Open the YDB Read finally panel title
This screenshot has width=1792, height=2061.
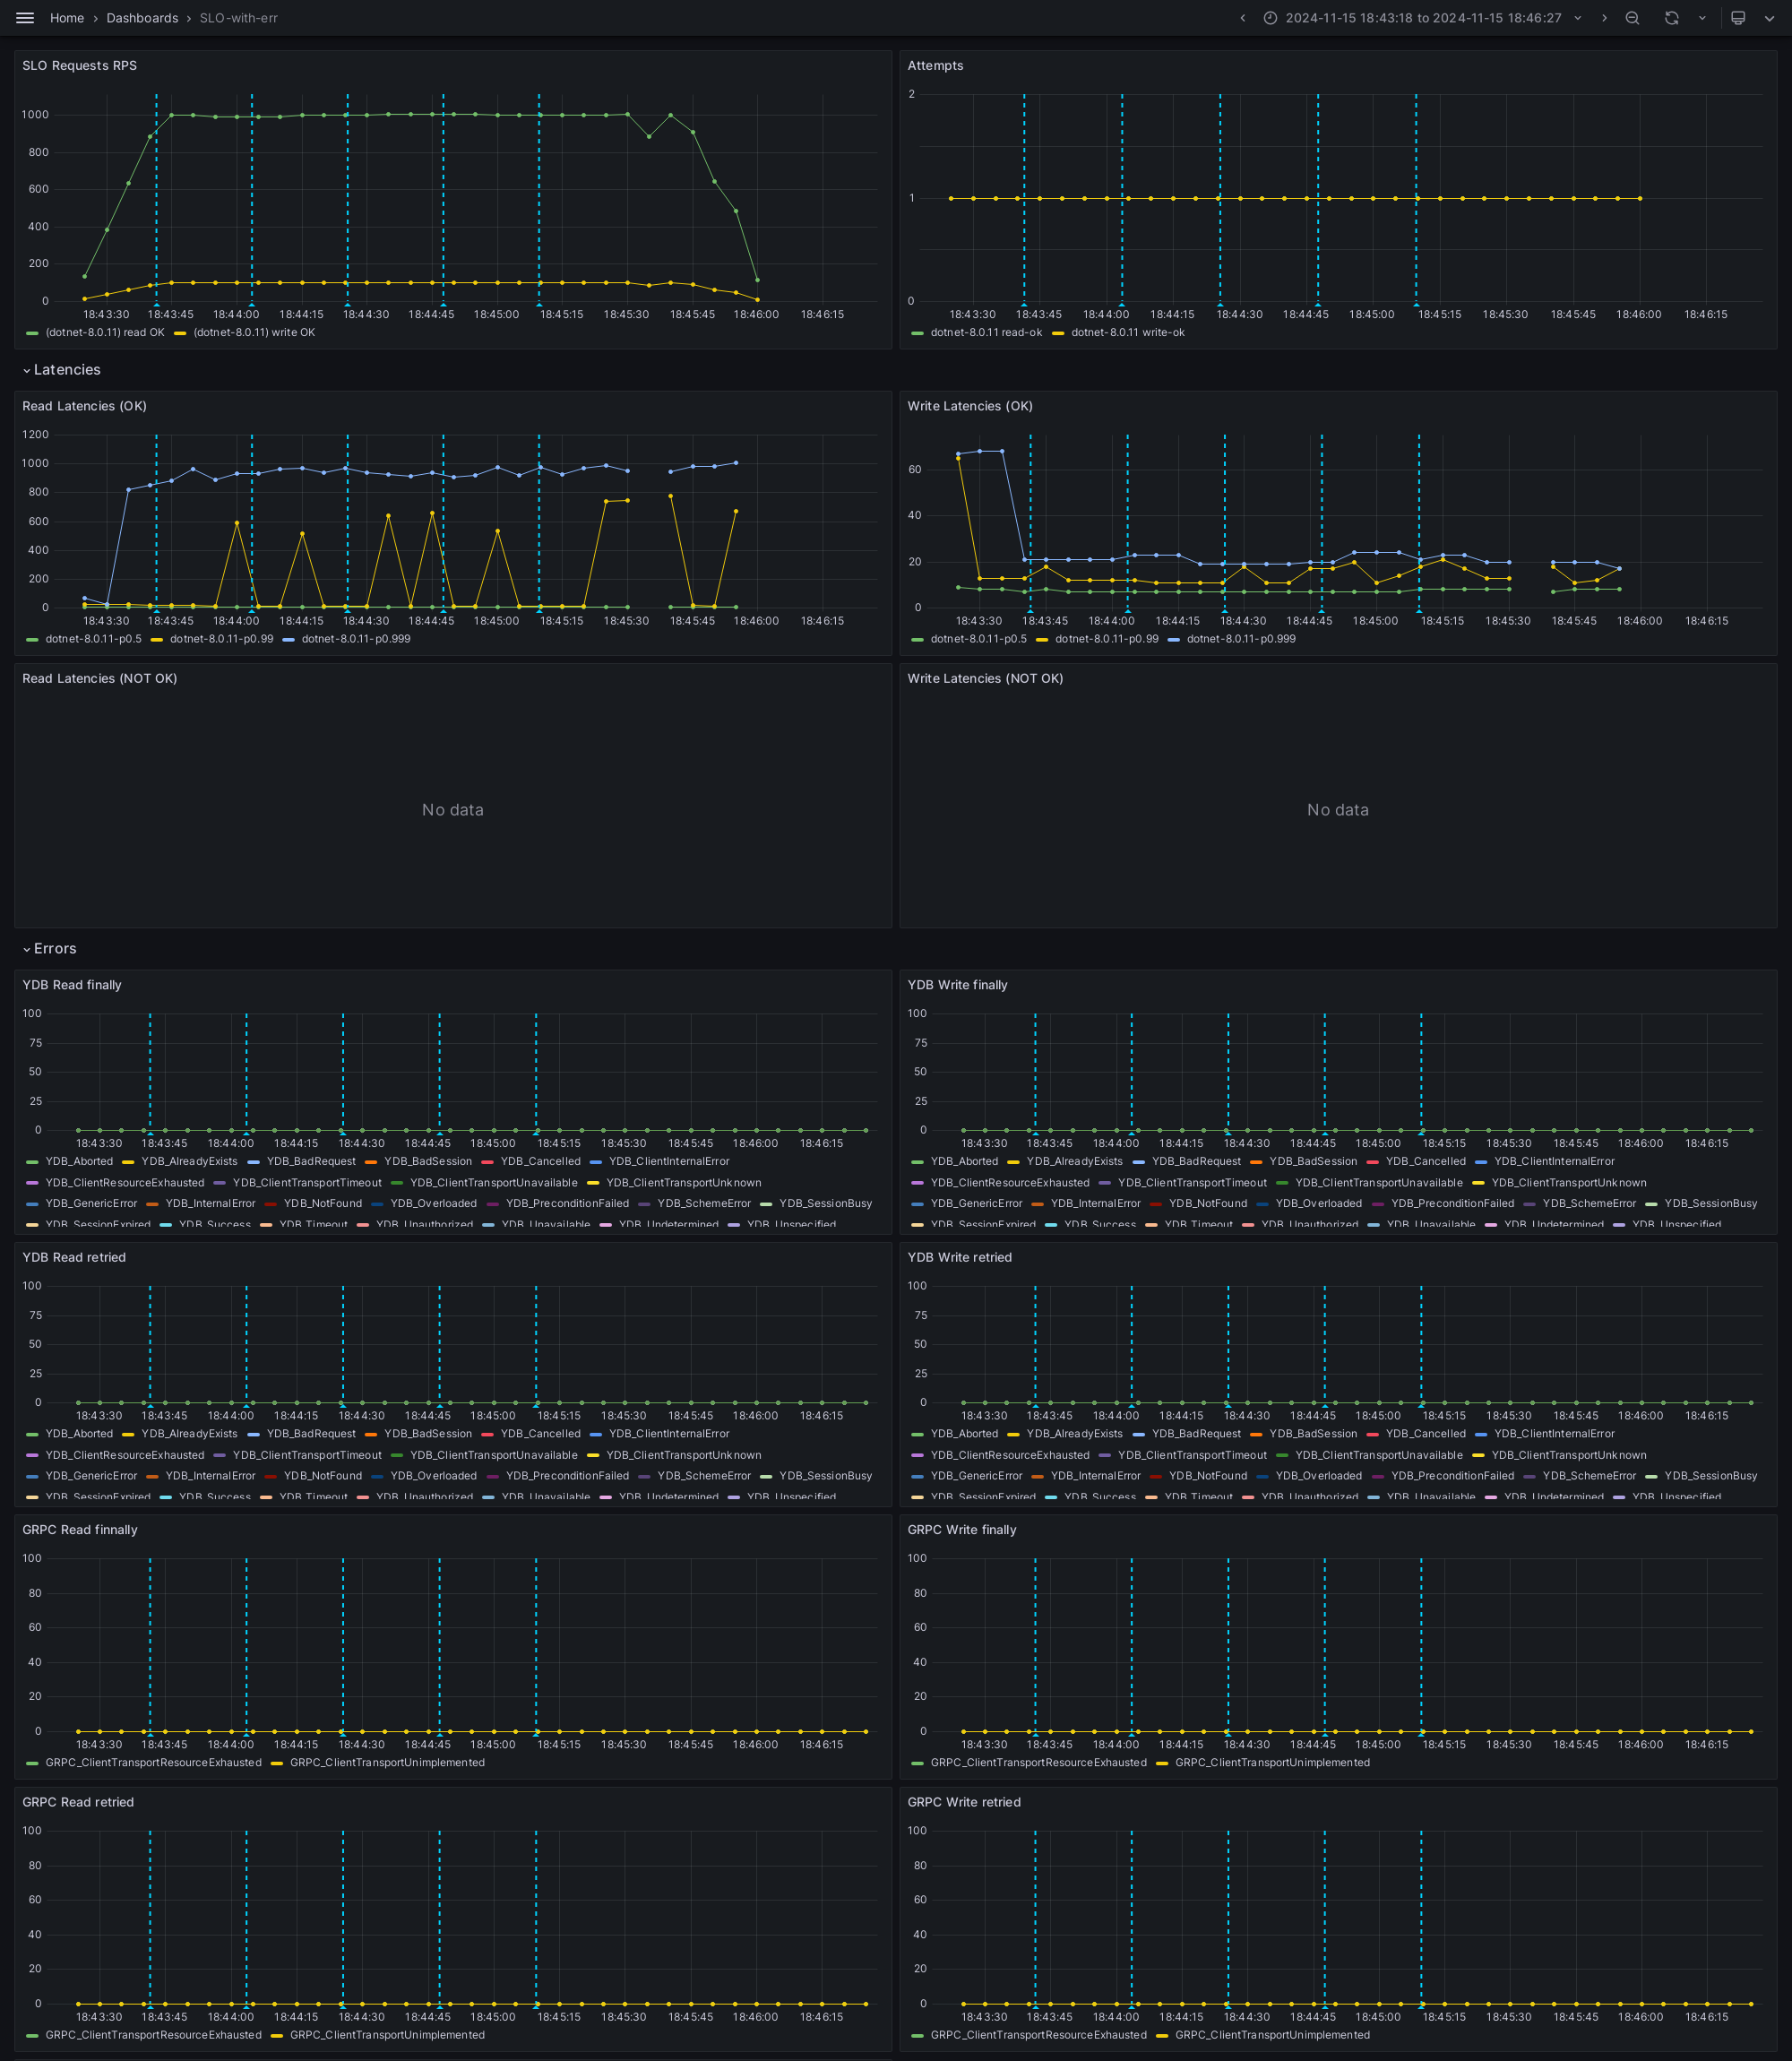(x=72, y=985)
